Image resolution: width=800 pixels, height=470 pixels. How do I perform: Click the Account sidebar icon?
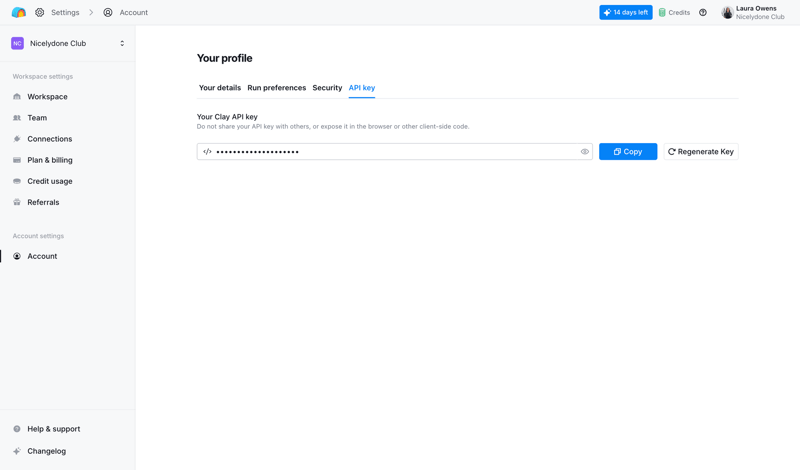point(17,256)
